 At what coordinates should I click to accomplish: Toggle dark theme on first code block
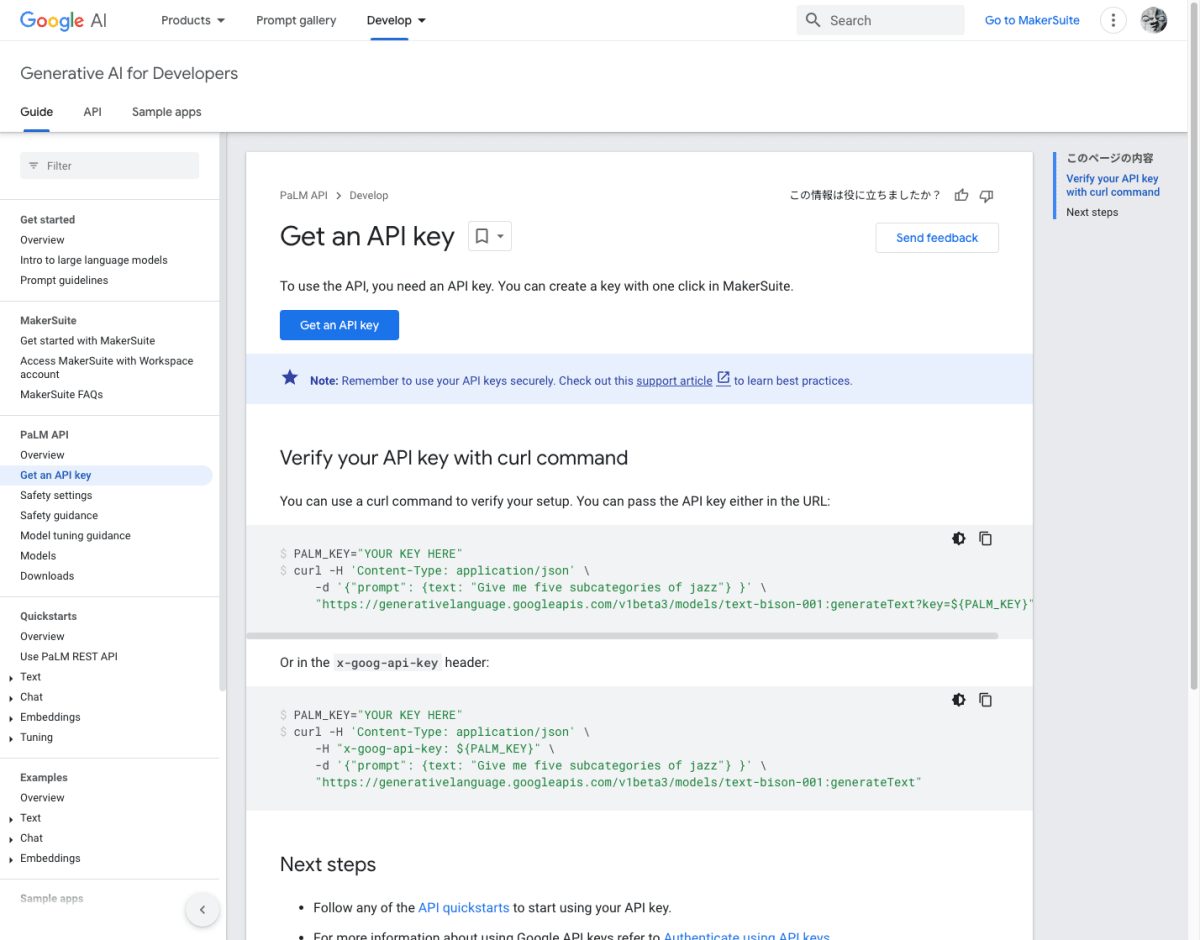tap(959, 538)
